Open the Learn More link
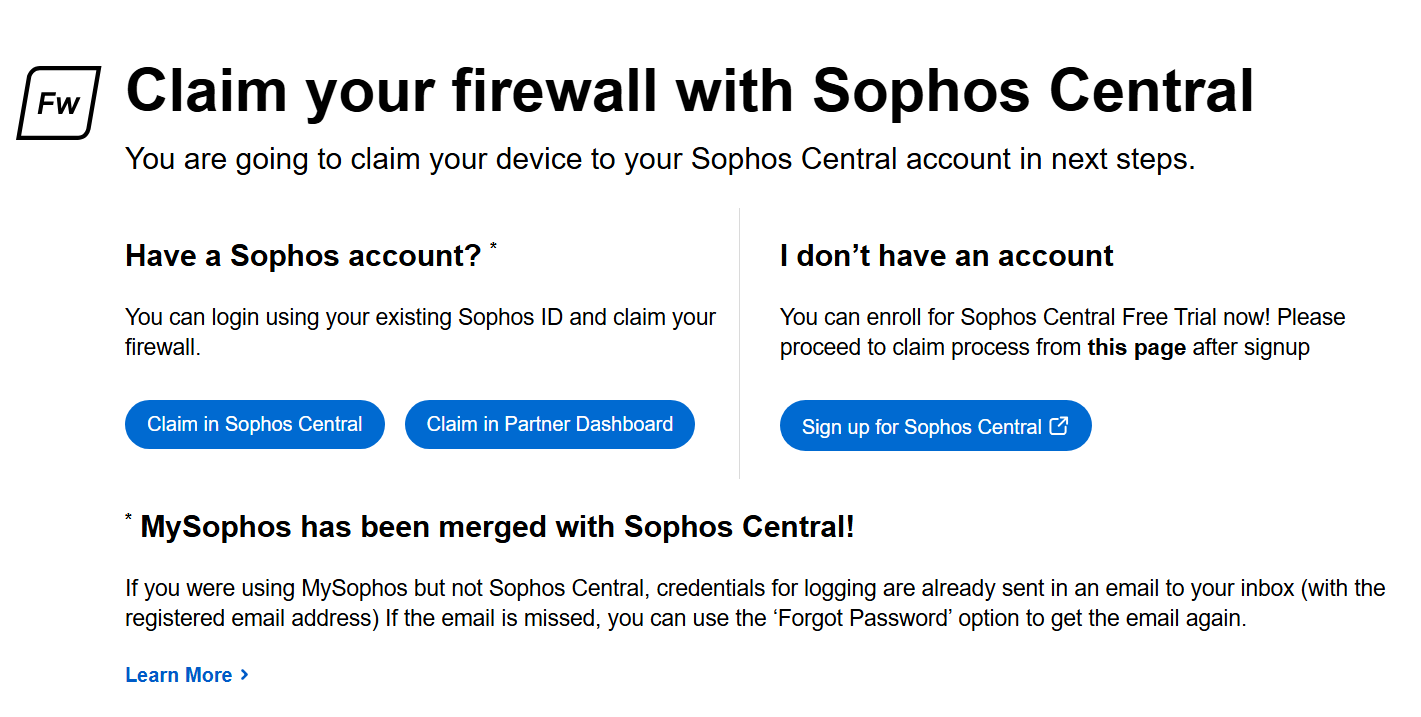 tap(179, 675)
